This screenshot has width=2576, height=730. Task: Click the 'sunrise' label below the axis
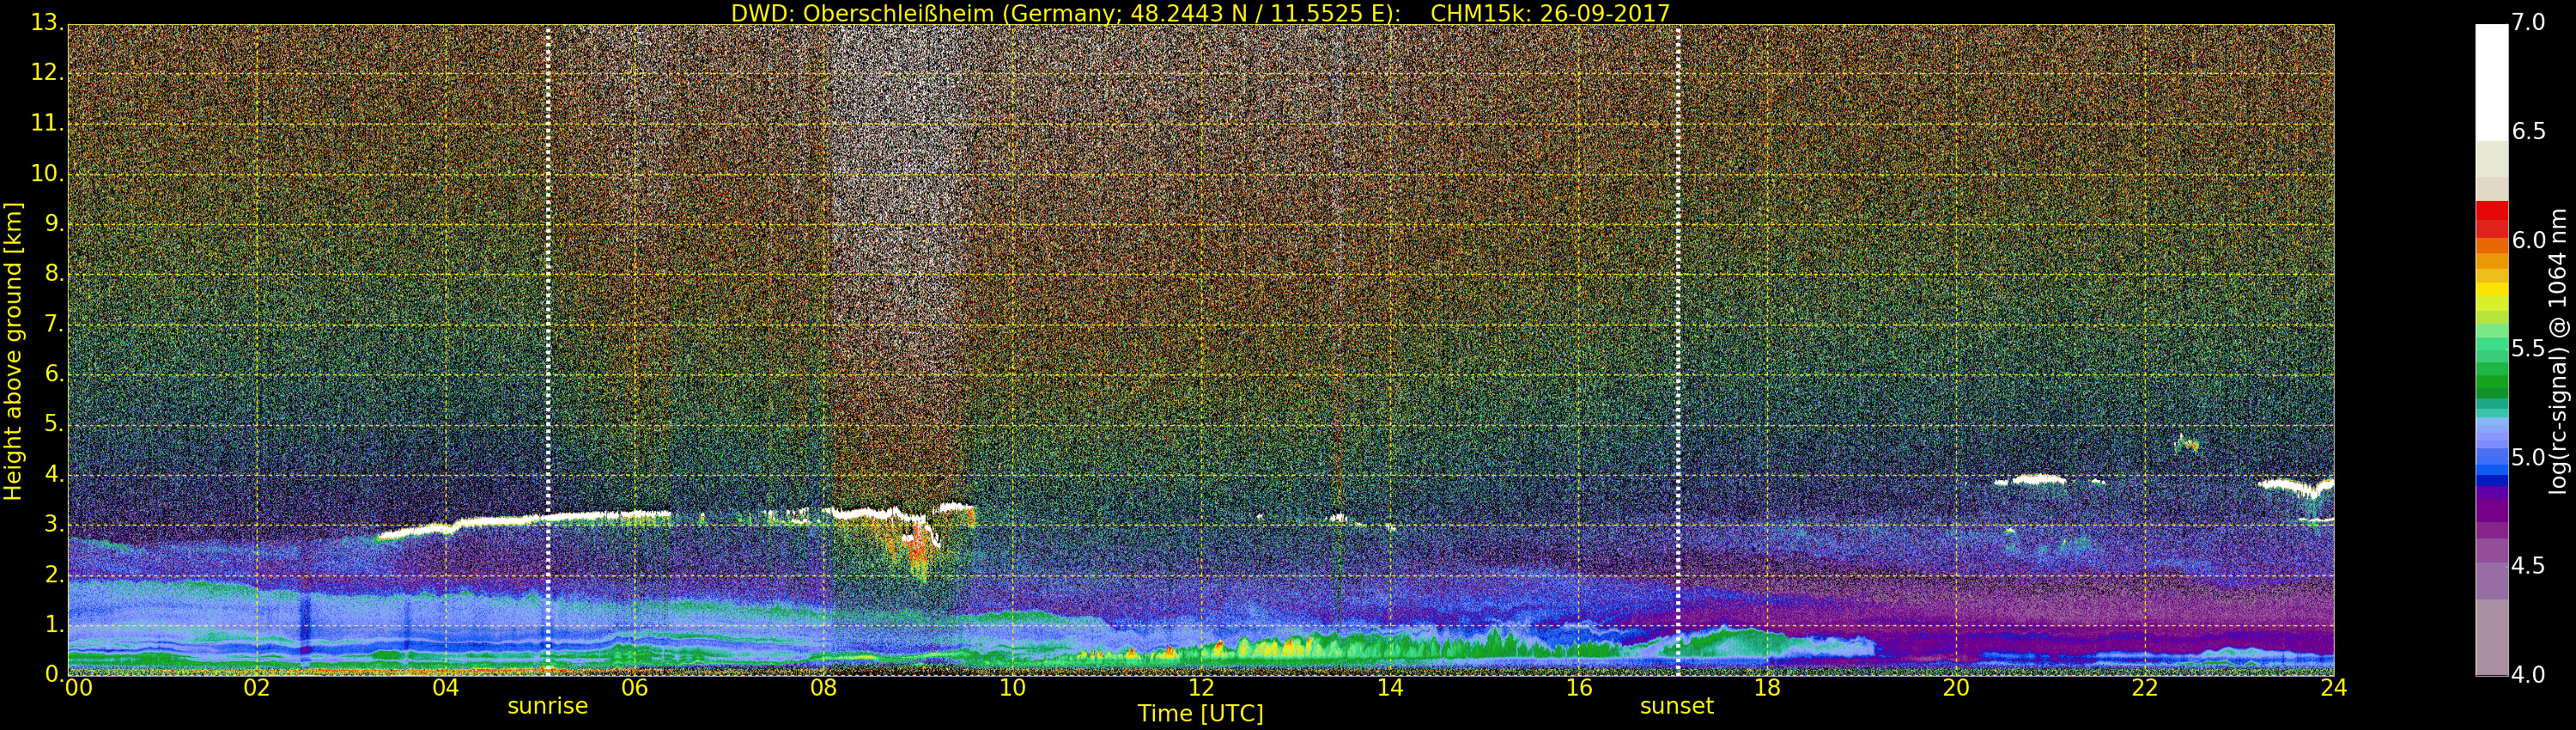tap(548, 706)
